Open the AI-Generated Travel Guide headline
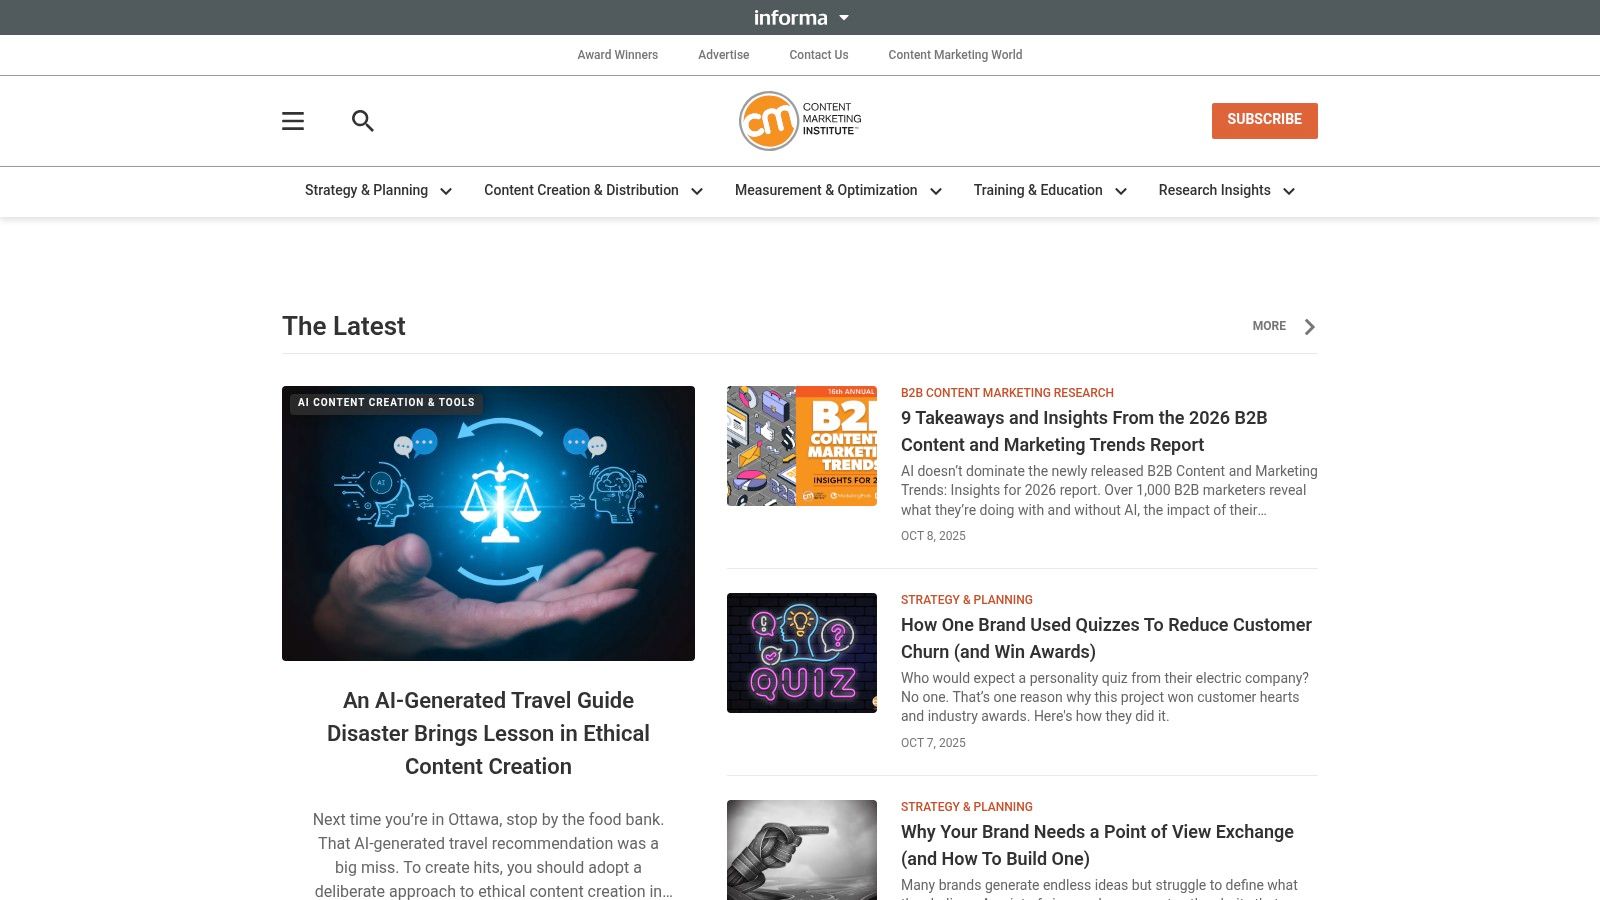This screenshot has width=1600, height=900. [x=488, y=733]
